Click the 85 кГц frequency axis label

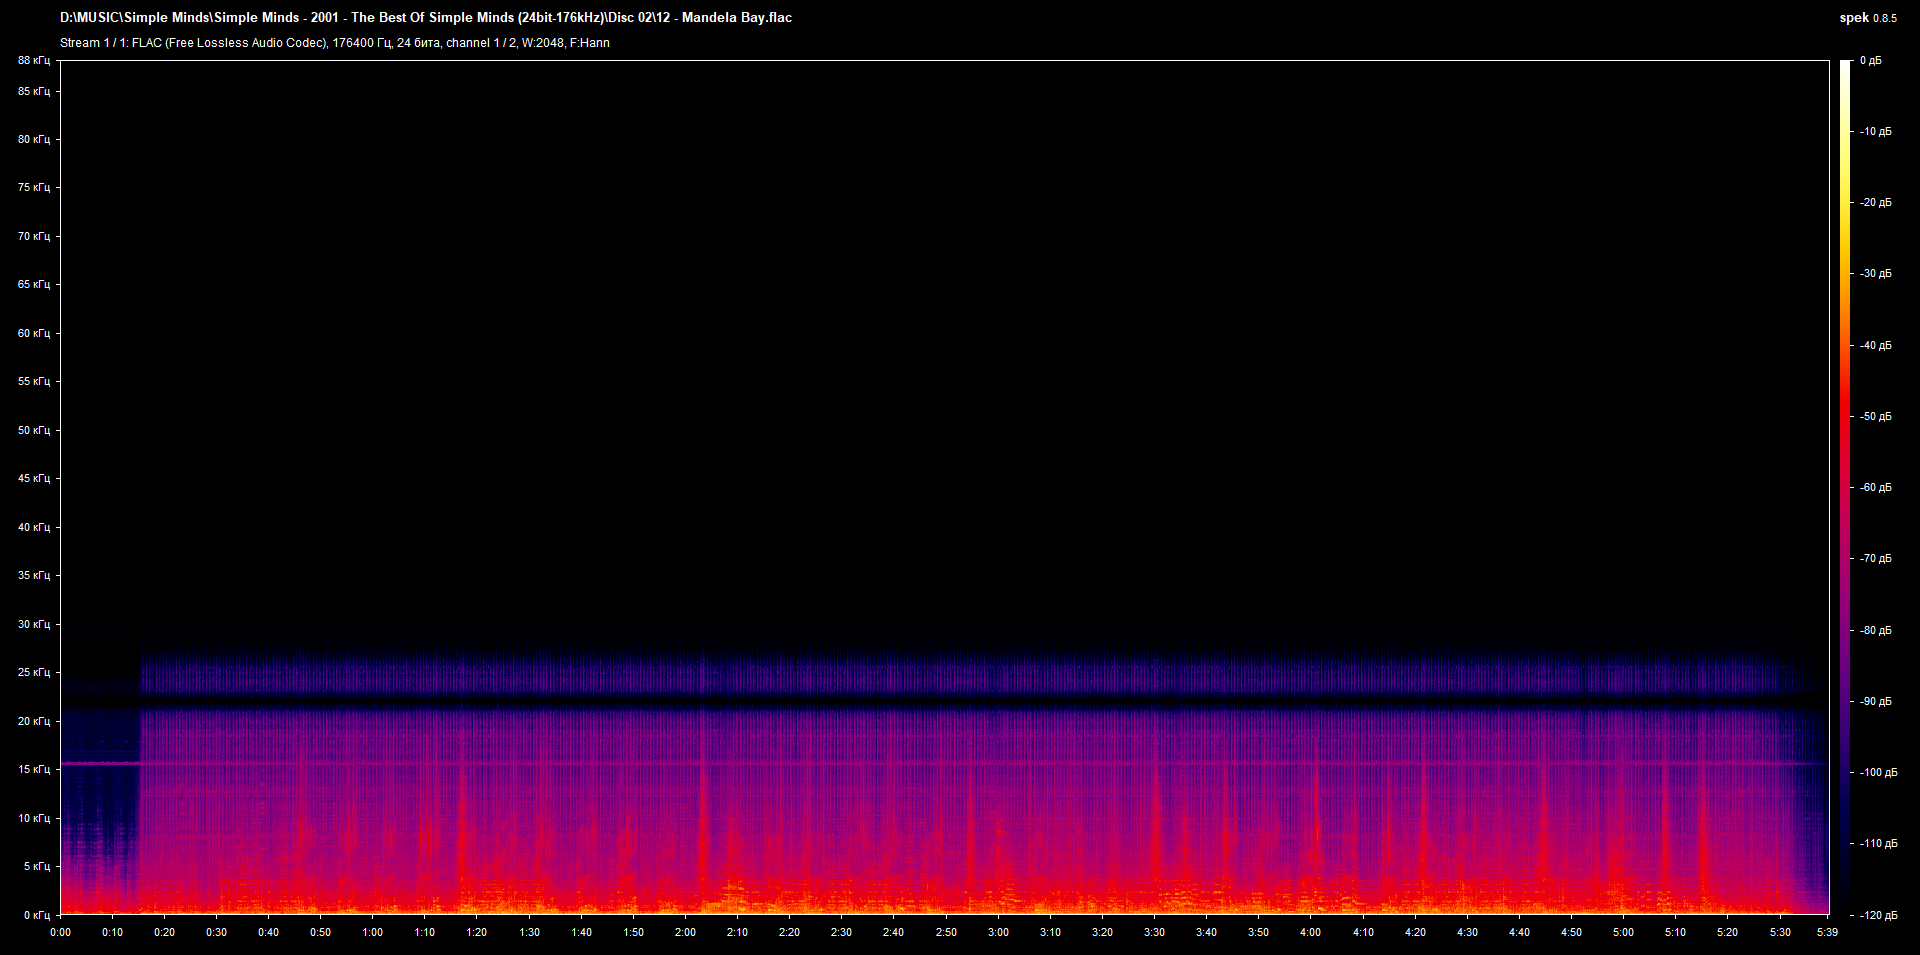(x=33, y=91)
